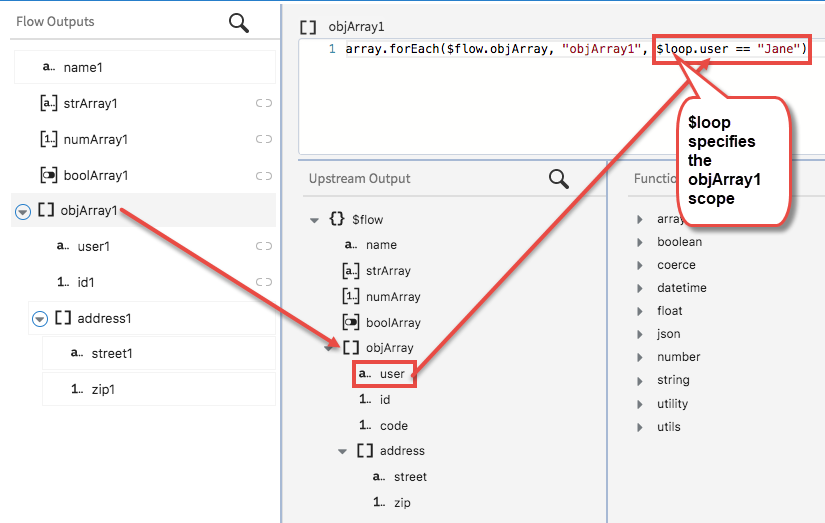
Task: Expand the datetime function category
Action: [640, 288]
